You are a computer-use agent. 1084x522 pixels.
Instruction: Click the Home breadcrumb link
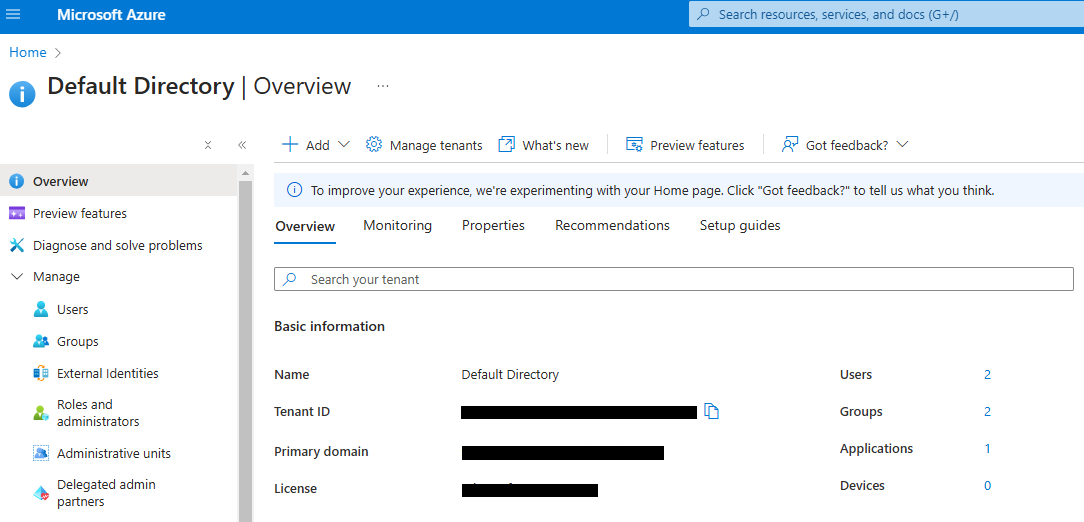[28, 52]
